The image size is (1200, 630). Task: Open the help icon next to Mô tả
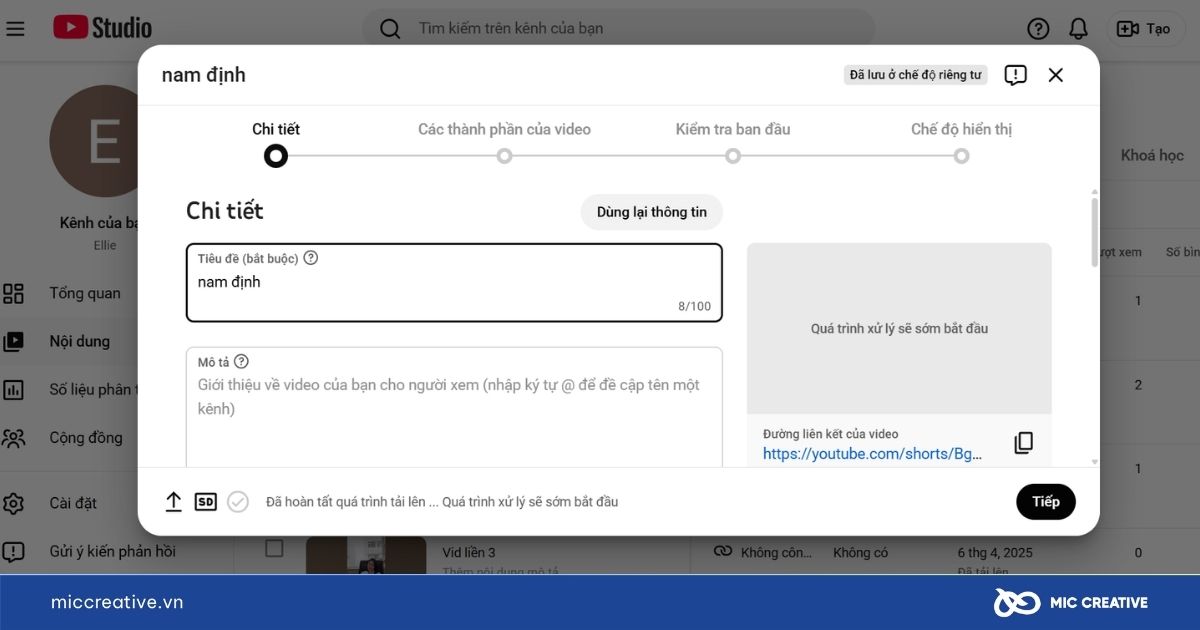pos(241,362)
